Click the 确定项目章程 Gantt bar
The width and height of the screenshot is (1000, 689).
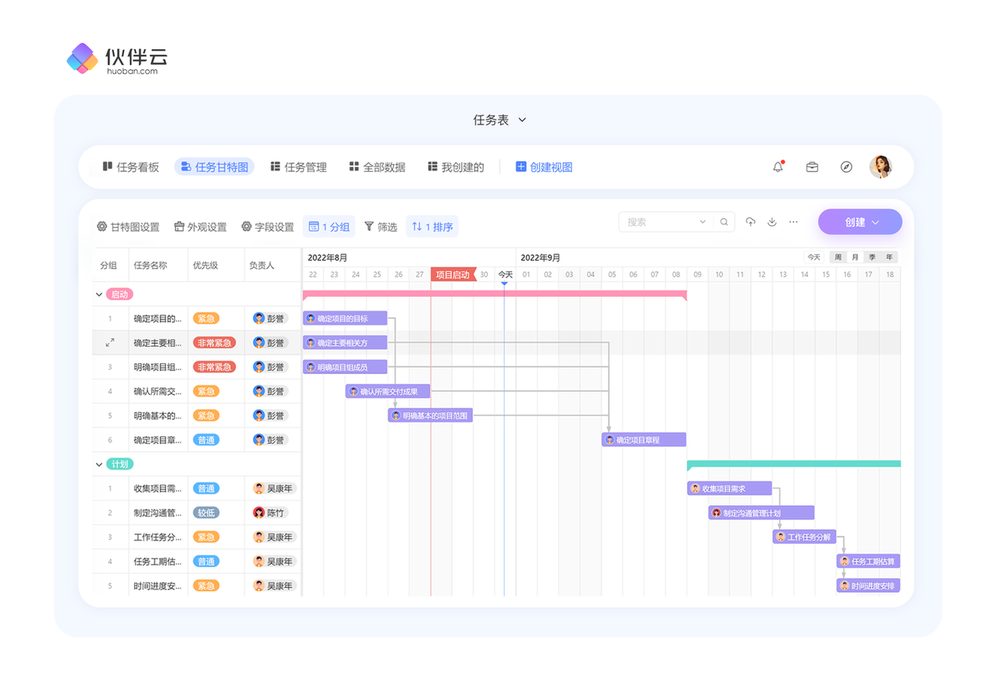point(643,440)
